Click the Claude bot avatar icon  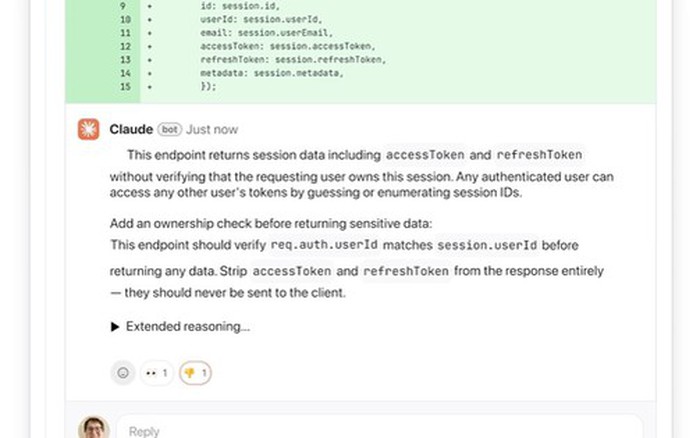coord(89,129)
